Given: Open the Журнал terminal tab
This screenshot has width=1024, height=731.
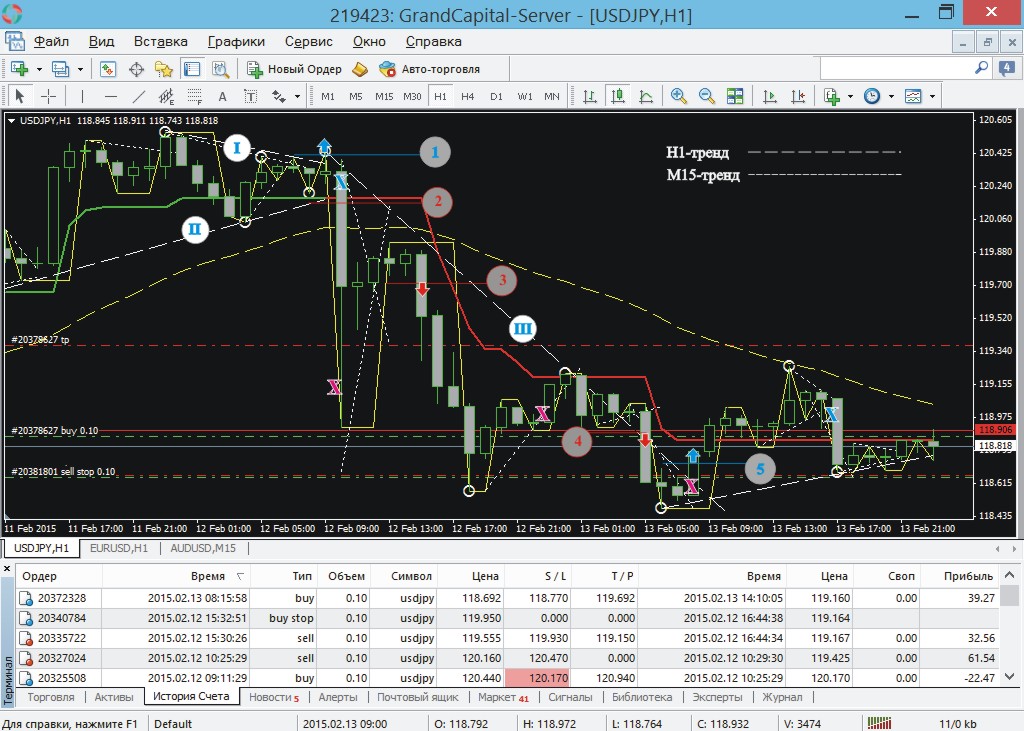Looking at the screenshot, I should pos(782,697).
